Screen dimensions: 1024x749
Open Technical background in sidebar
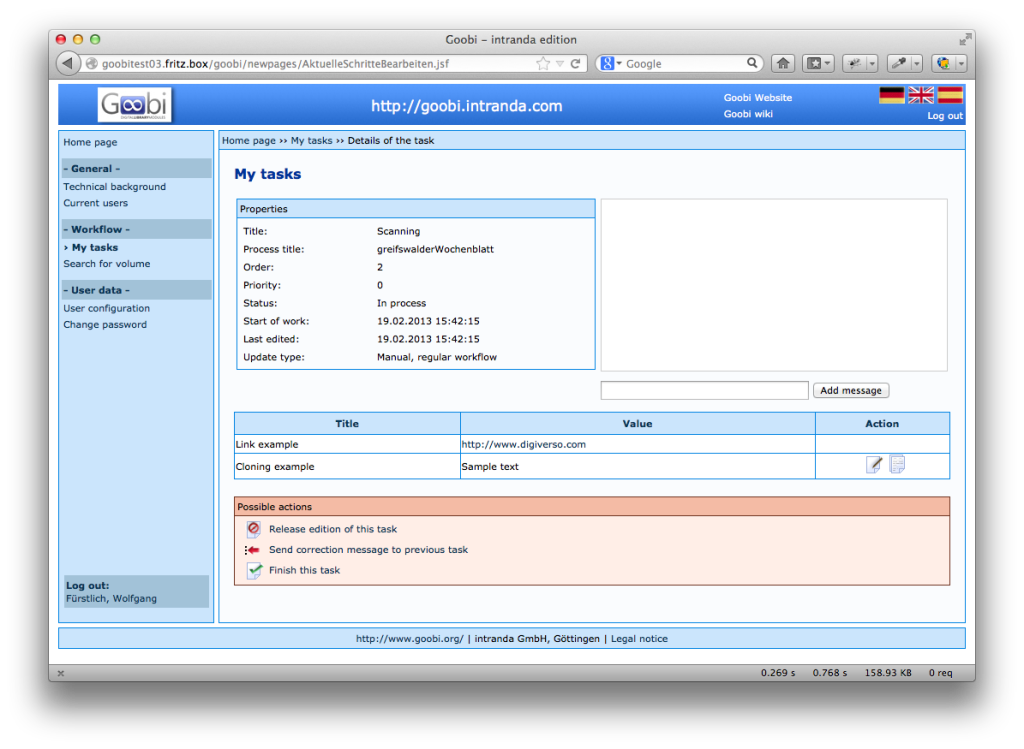[114, 186]
